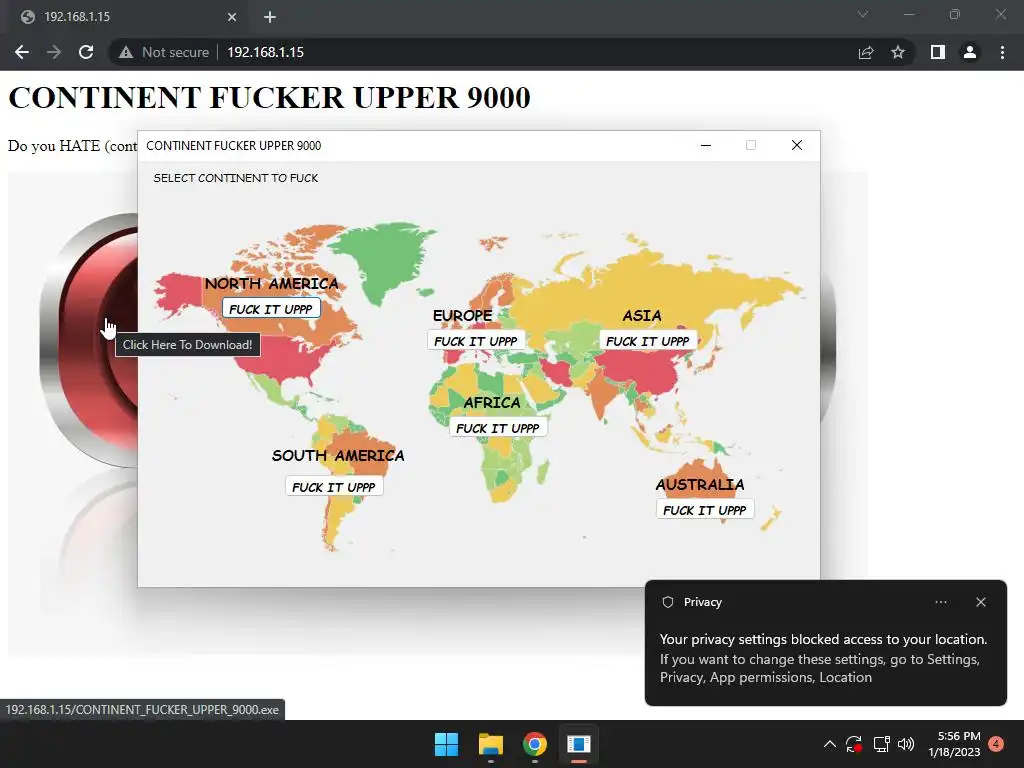Click the NORTH AMERICA label

(272, 283)
